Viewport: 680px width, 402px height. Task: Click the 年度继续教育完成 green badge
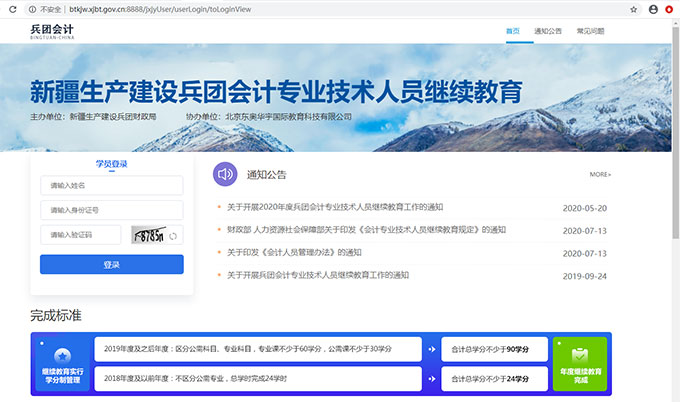tap(579, 364)
